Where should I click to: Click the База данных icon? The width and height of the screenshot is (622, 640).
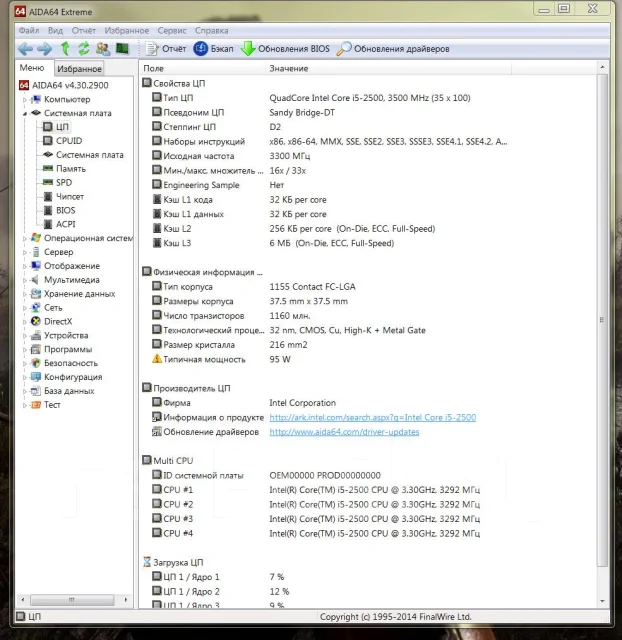[36, 391]
